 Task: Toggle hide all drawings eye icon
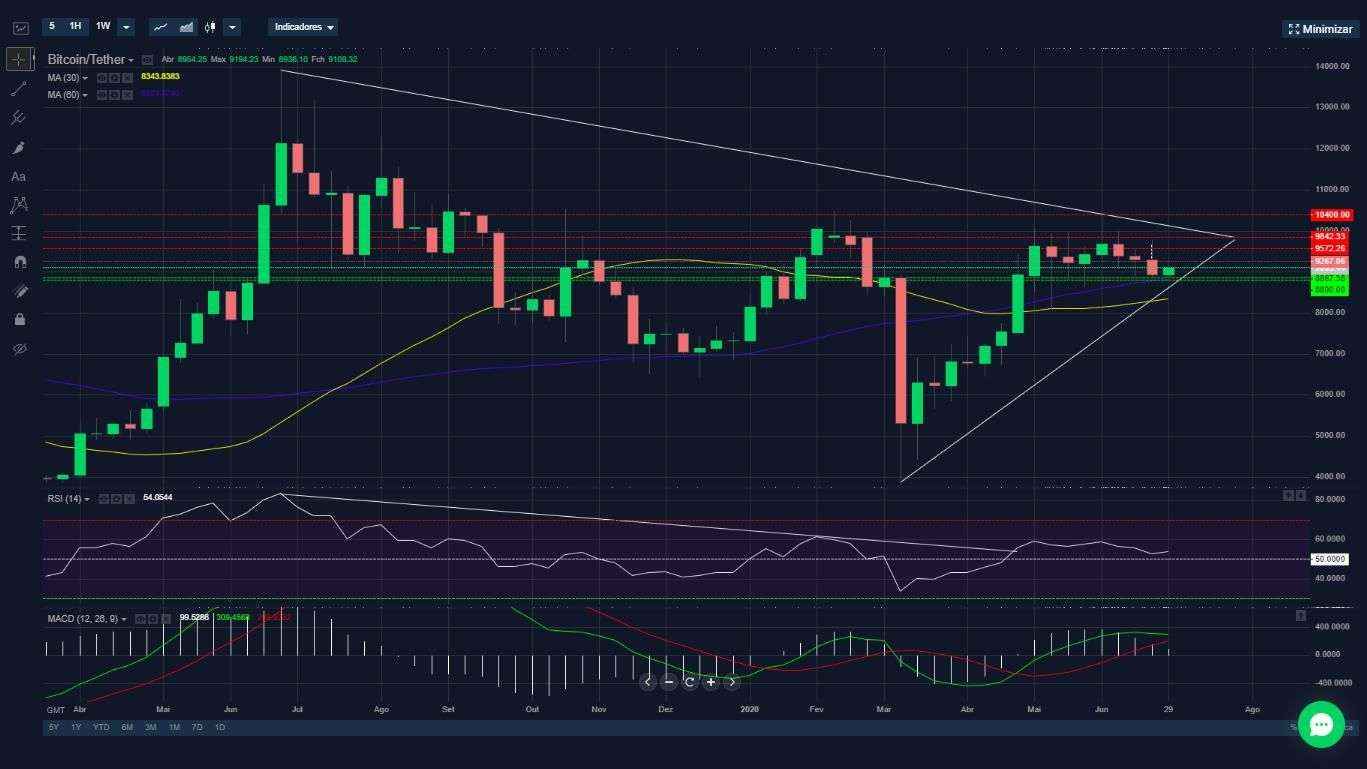pos(18,349)
